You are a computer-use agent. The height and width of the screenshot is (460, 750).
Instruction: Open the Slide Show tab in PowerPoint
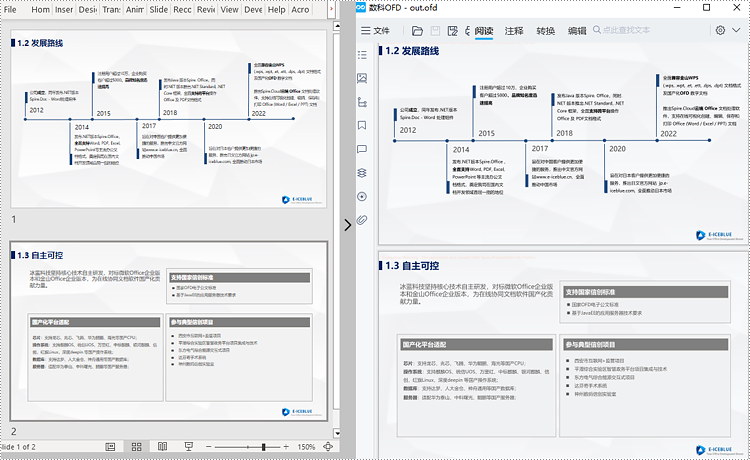point(158,10)
